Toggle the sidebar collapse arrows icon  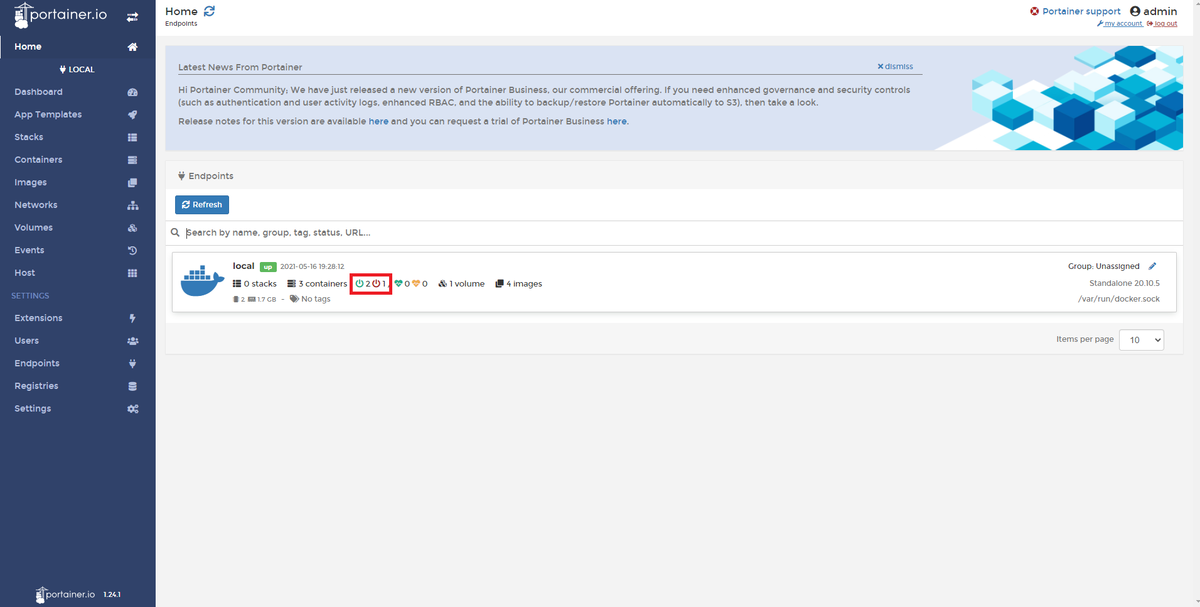coord(132,17)
